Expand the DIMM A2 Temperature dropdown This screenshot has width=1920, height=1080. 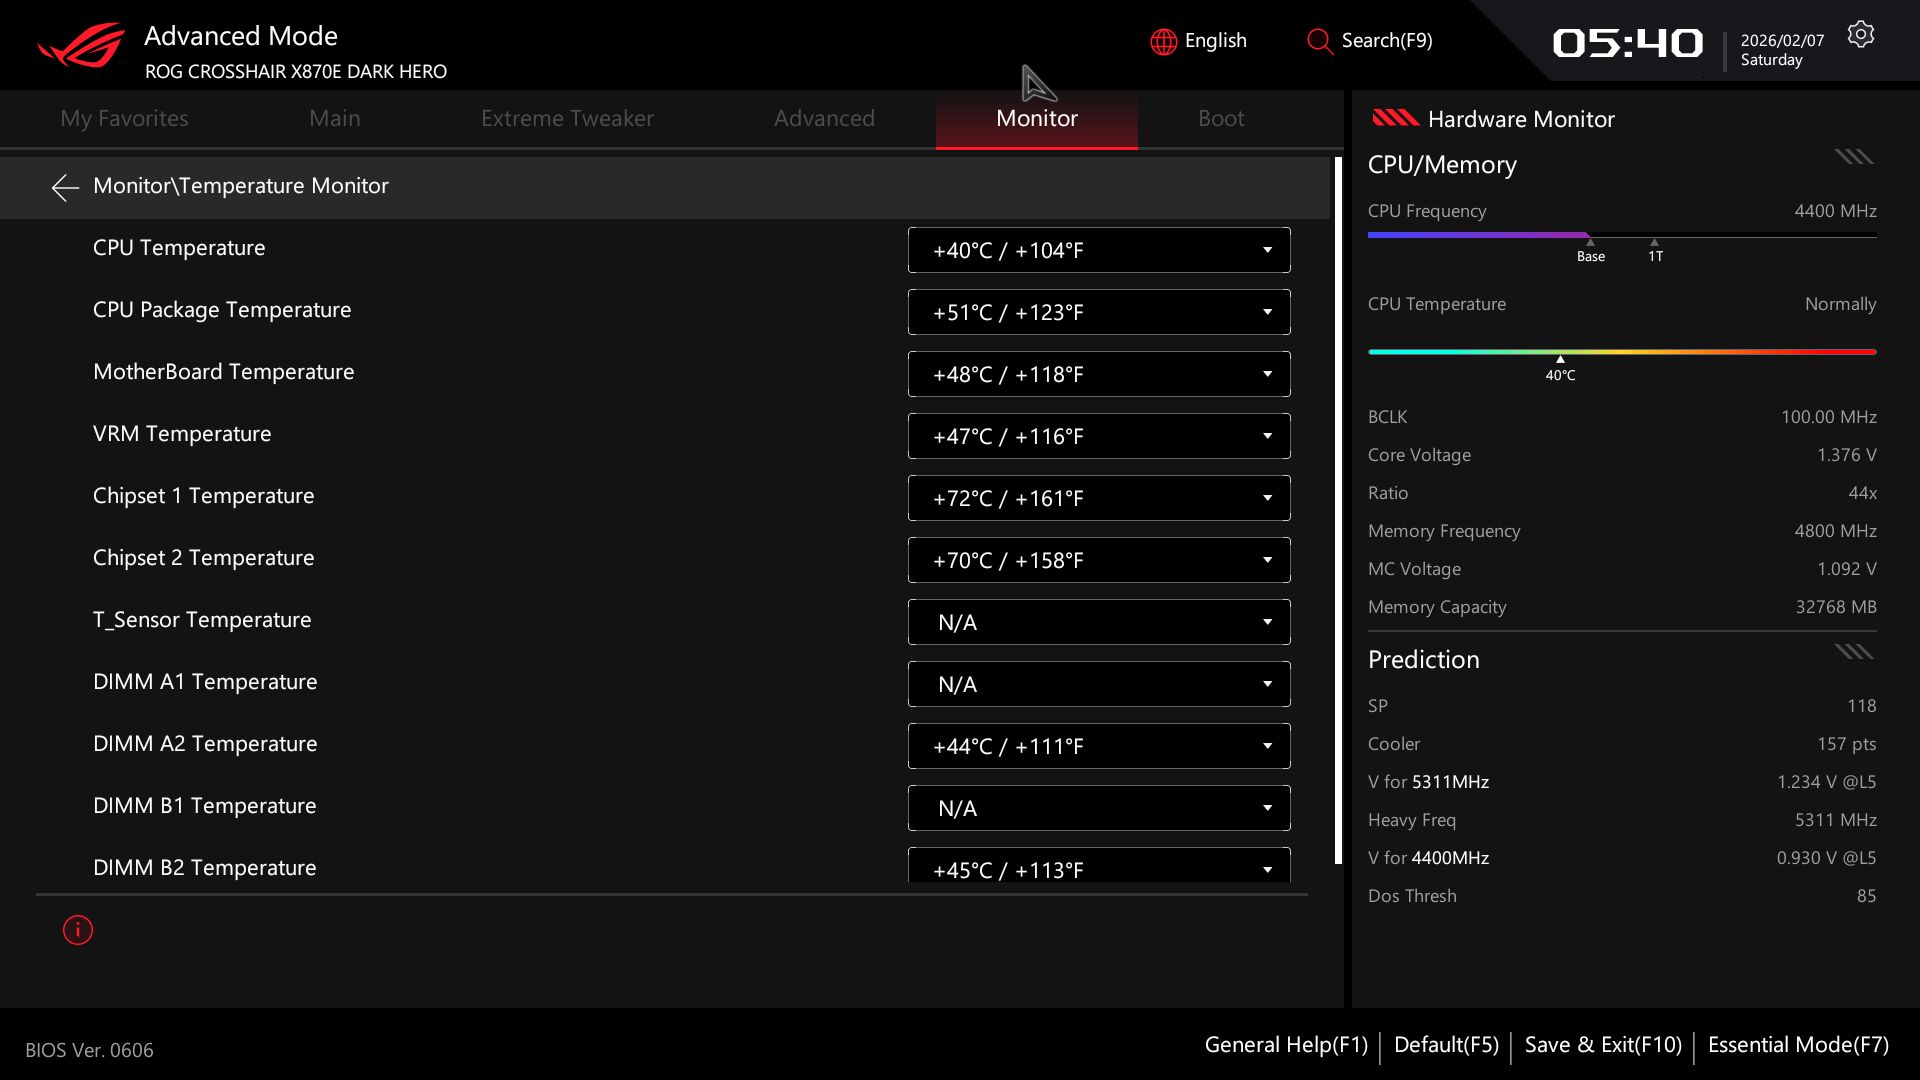[x=1098, y=746]
